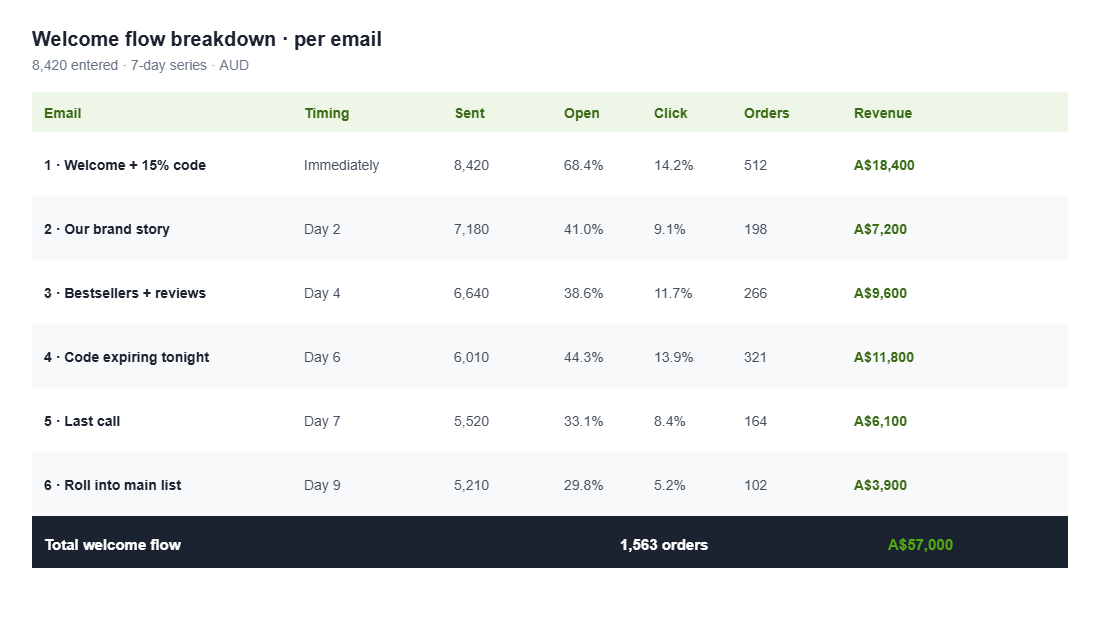Click the A$9,600 revenue figure
Viewport: 1100px width, 640px height.
(880, 293)
